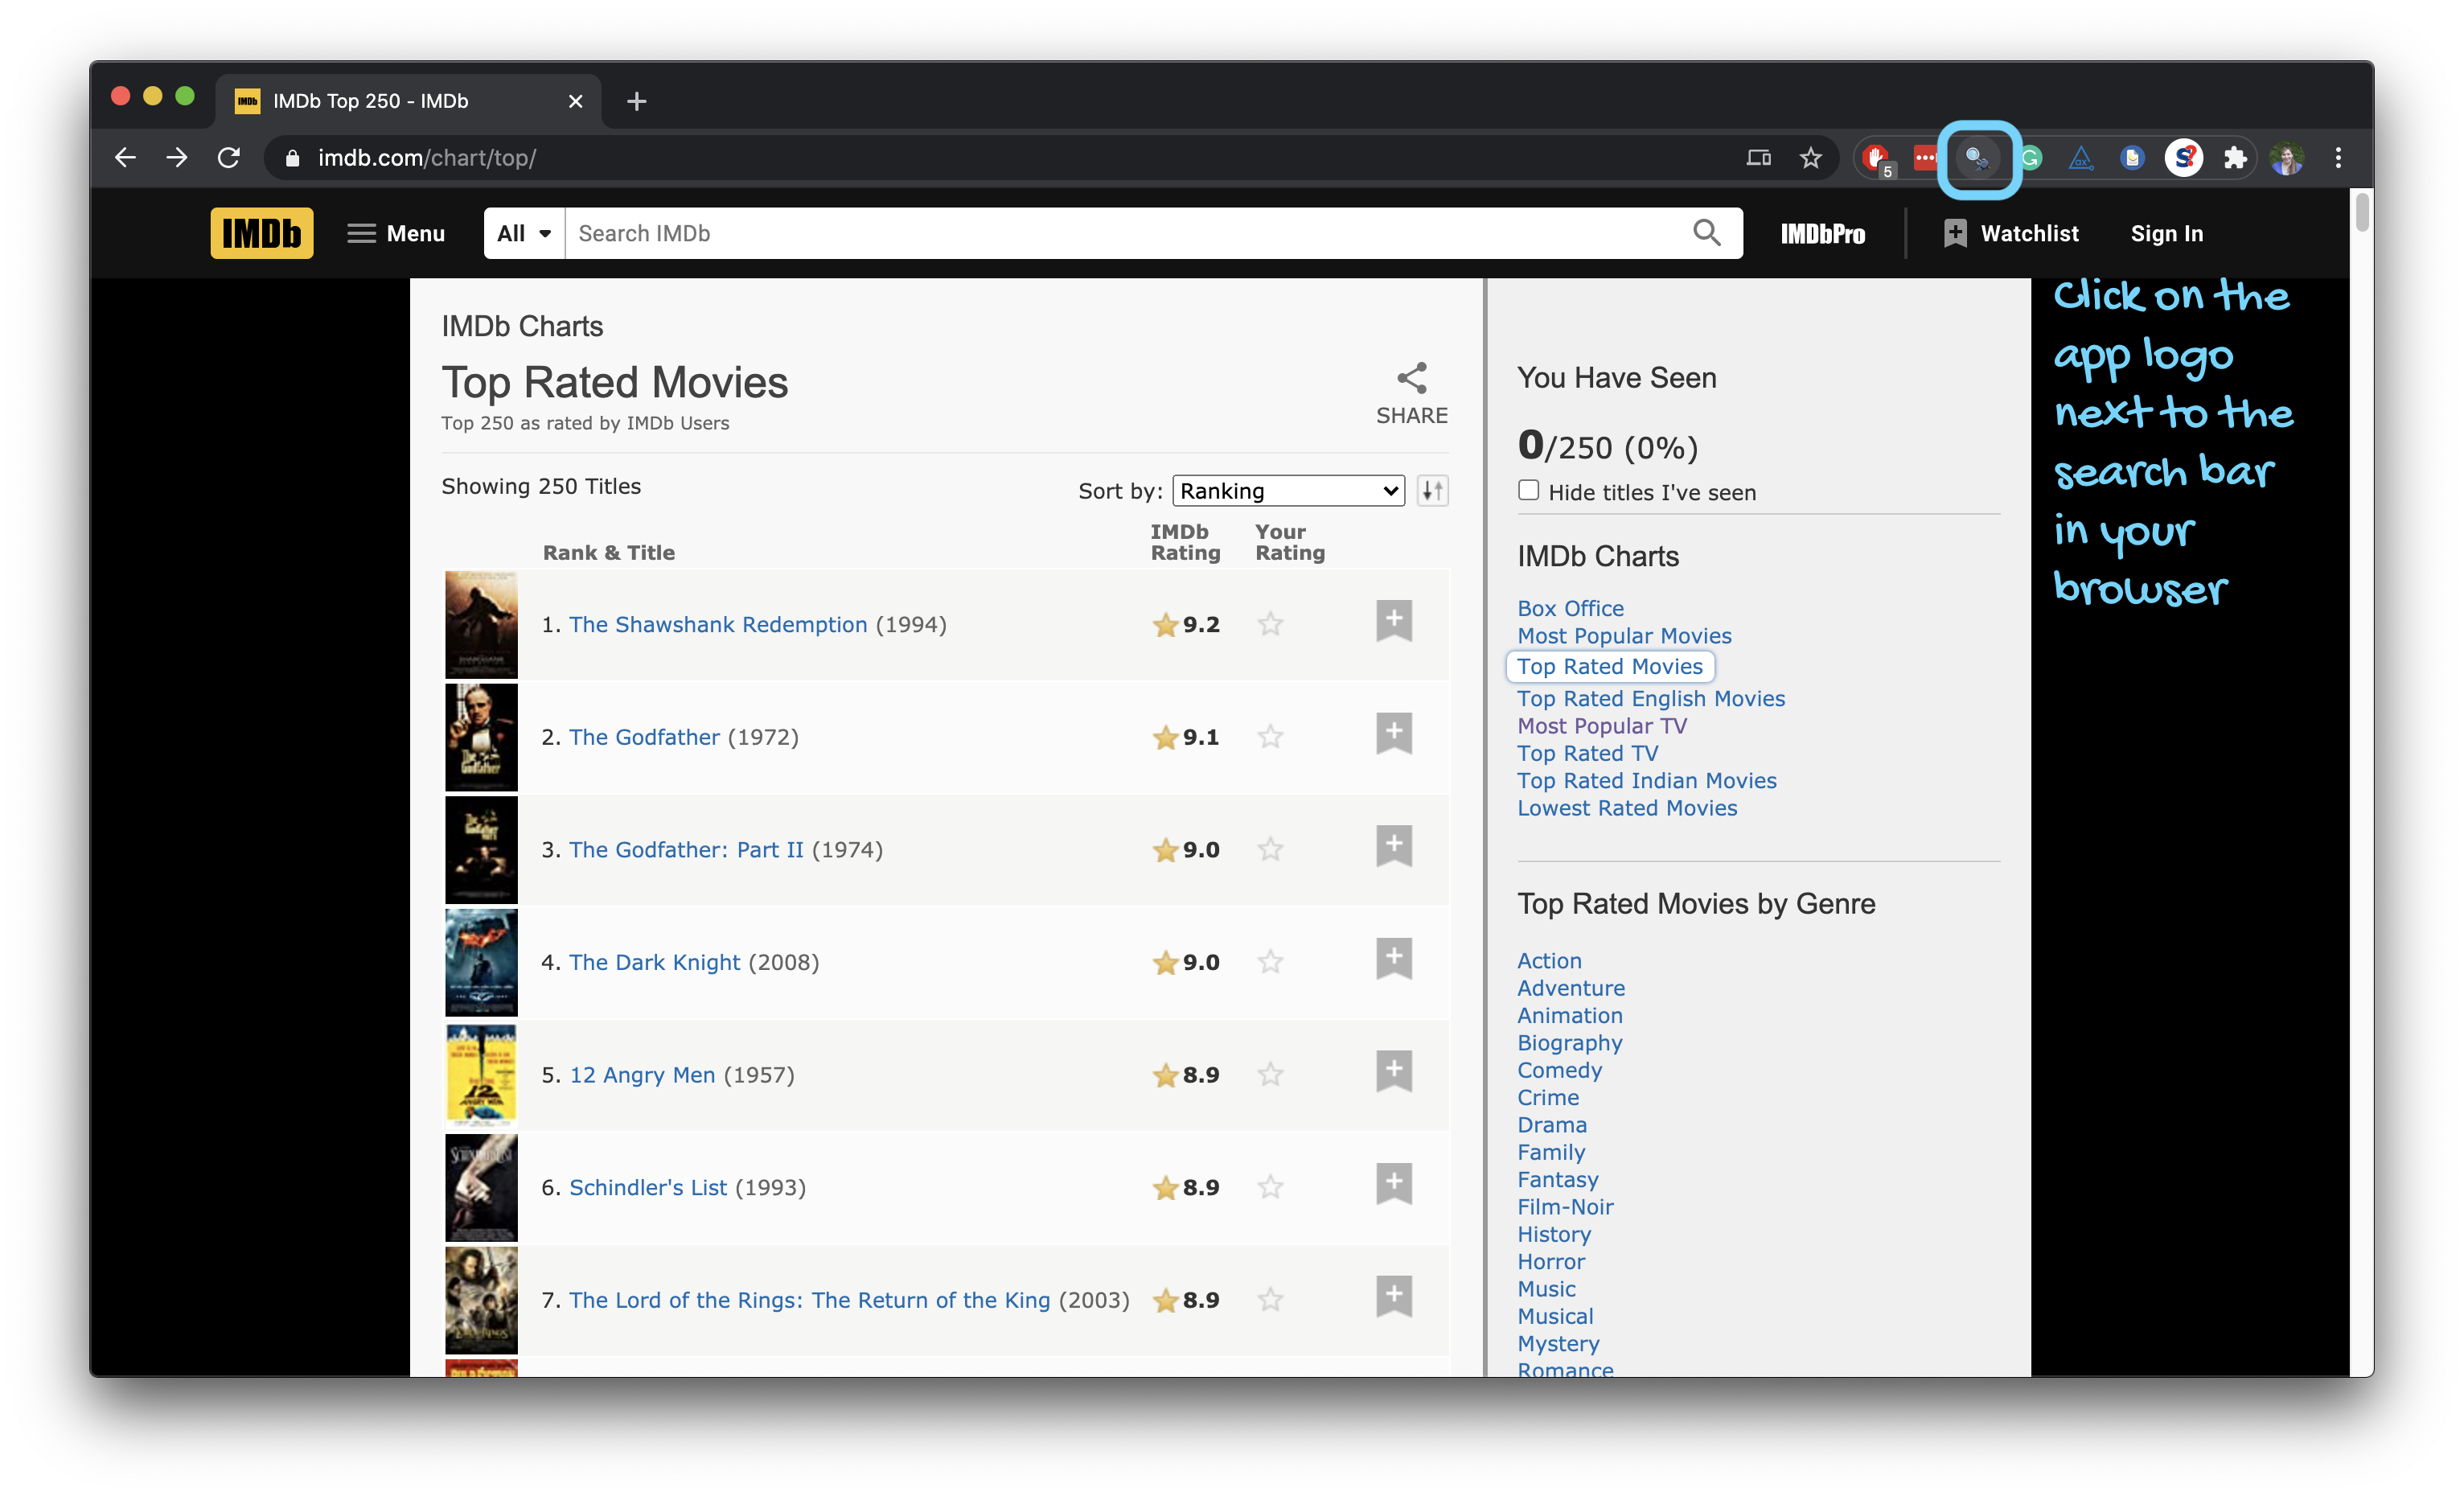Open the Box Office chart link
The height and width of the screenshot is (1496, 2464).
point(1570,608)
